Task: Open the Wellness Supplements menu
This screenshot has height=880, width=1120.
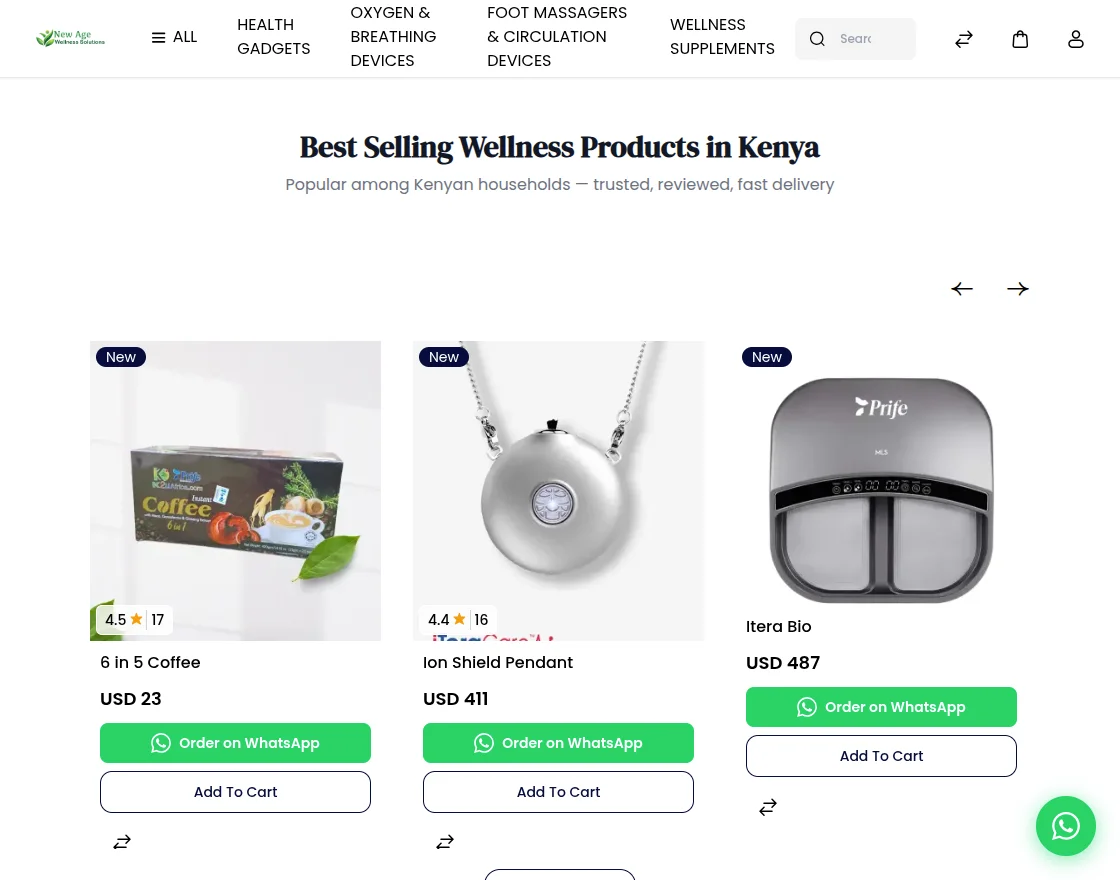Action: [x=722, y=36]
